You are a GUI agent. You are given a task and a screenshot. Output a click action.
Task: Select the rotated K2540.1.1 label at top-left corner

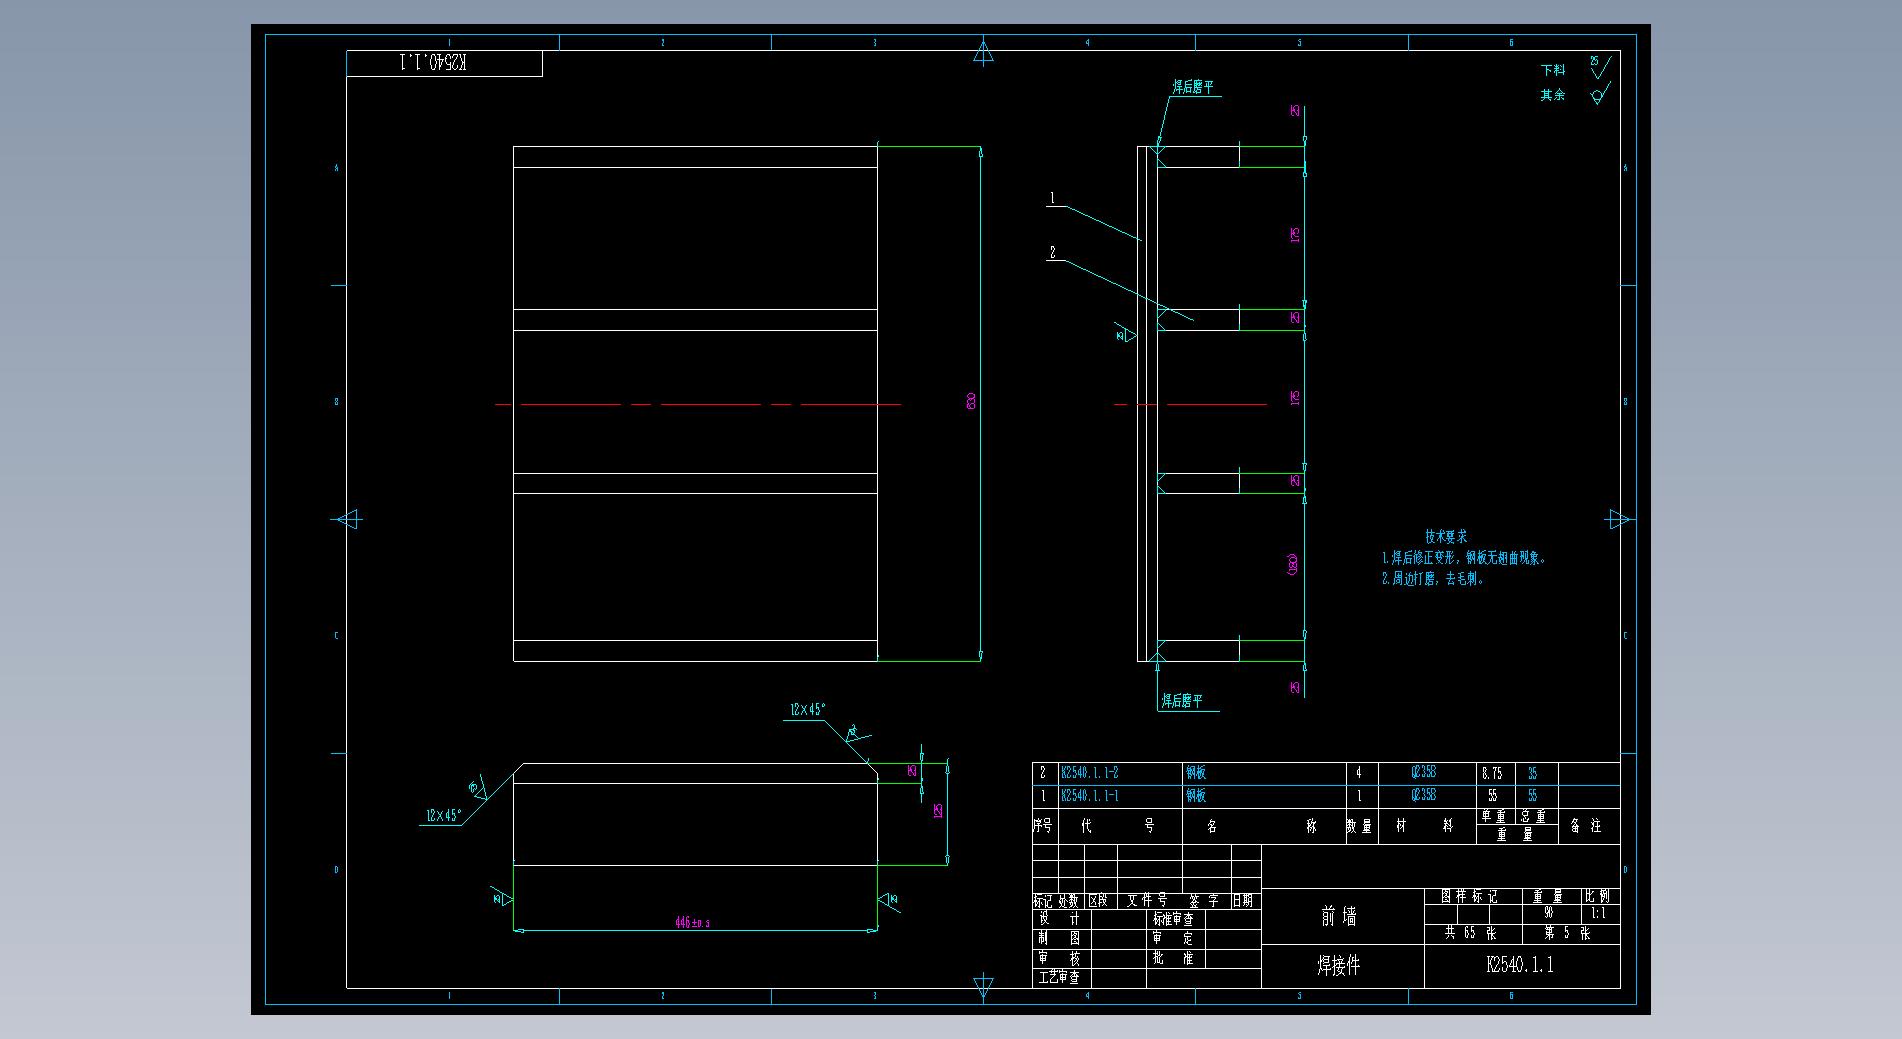pyautogui.click(x=433, y=63)
